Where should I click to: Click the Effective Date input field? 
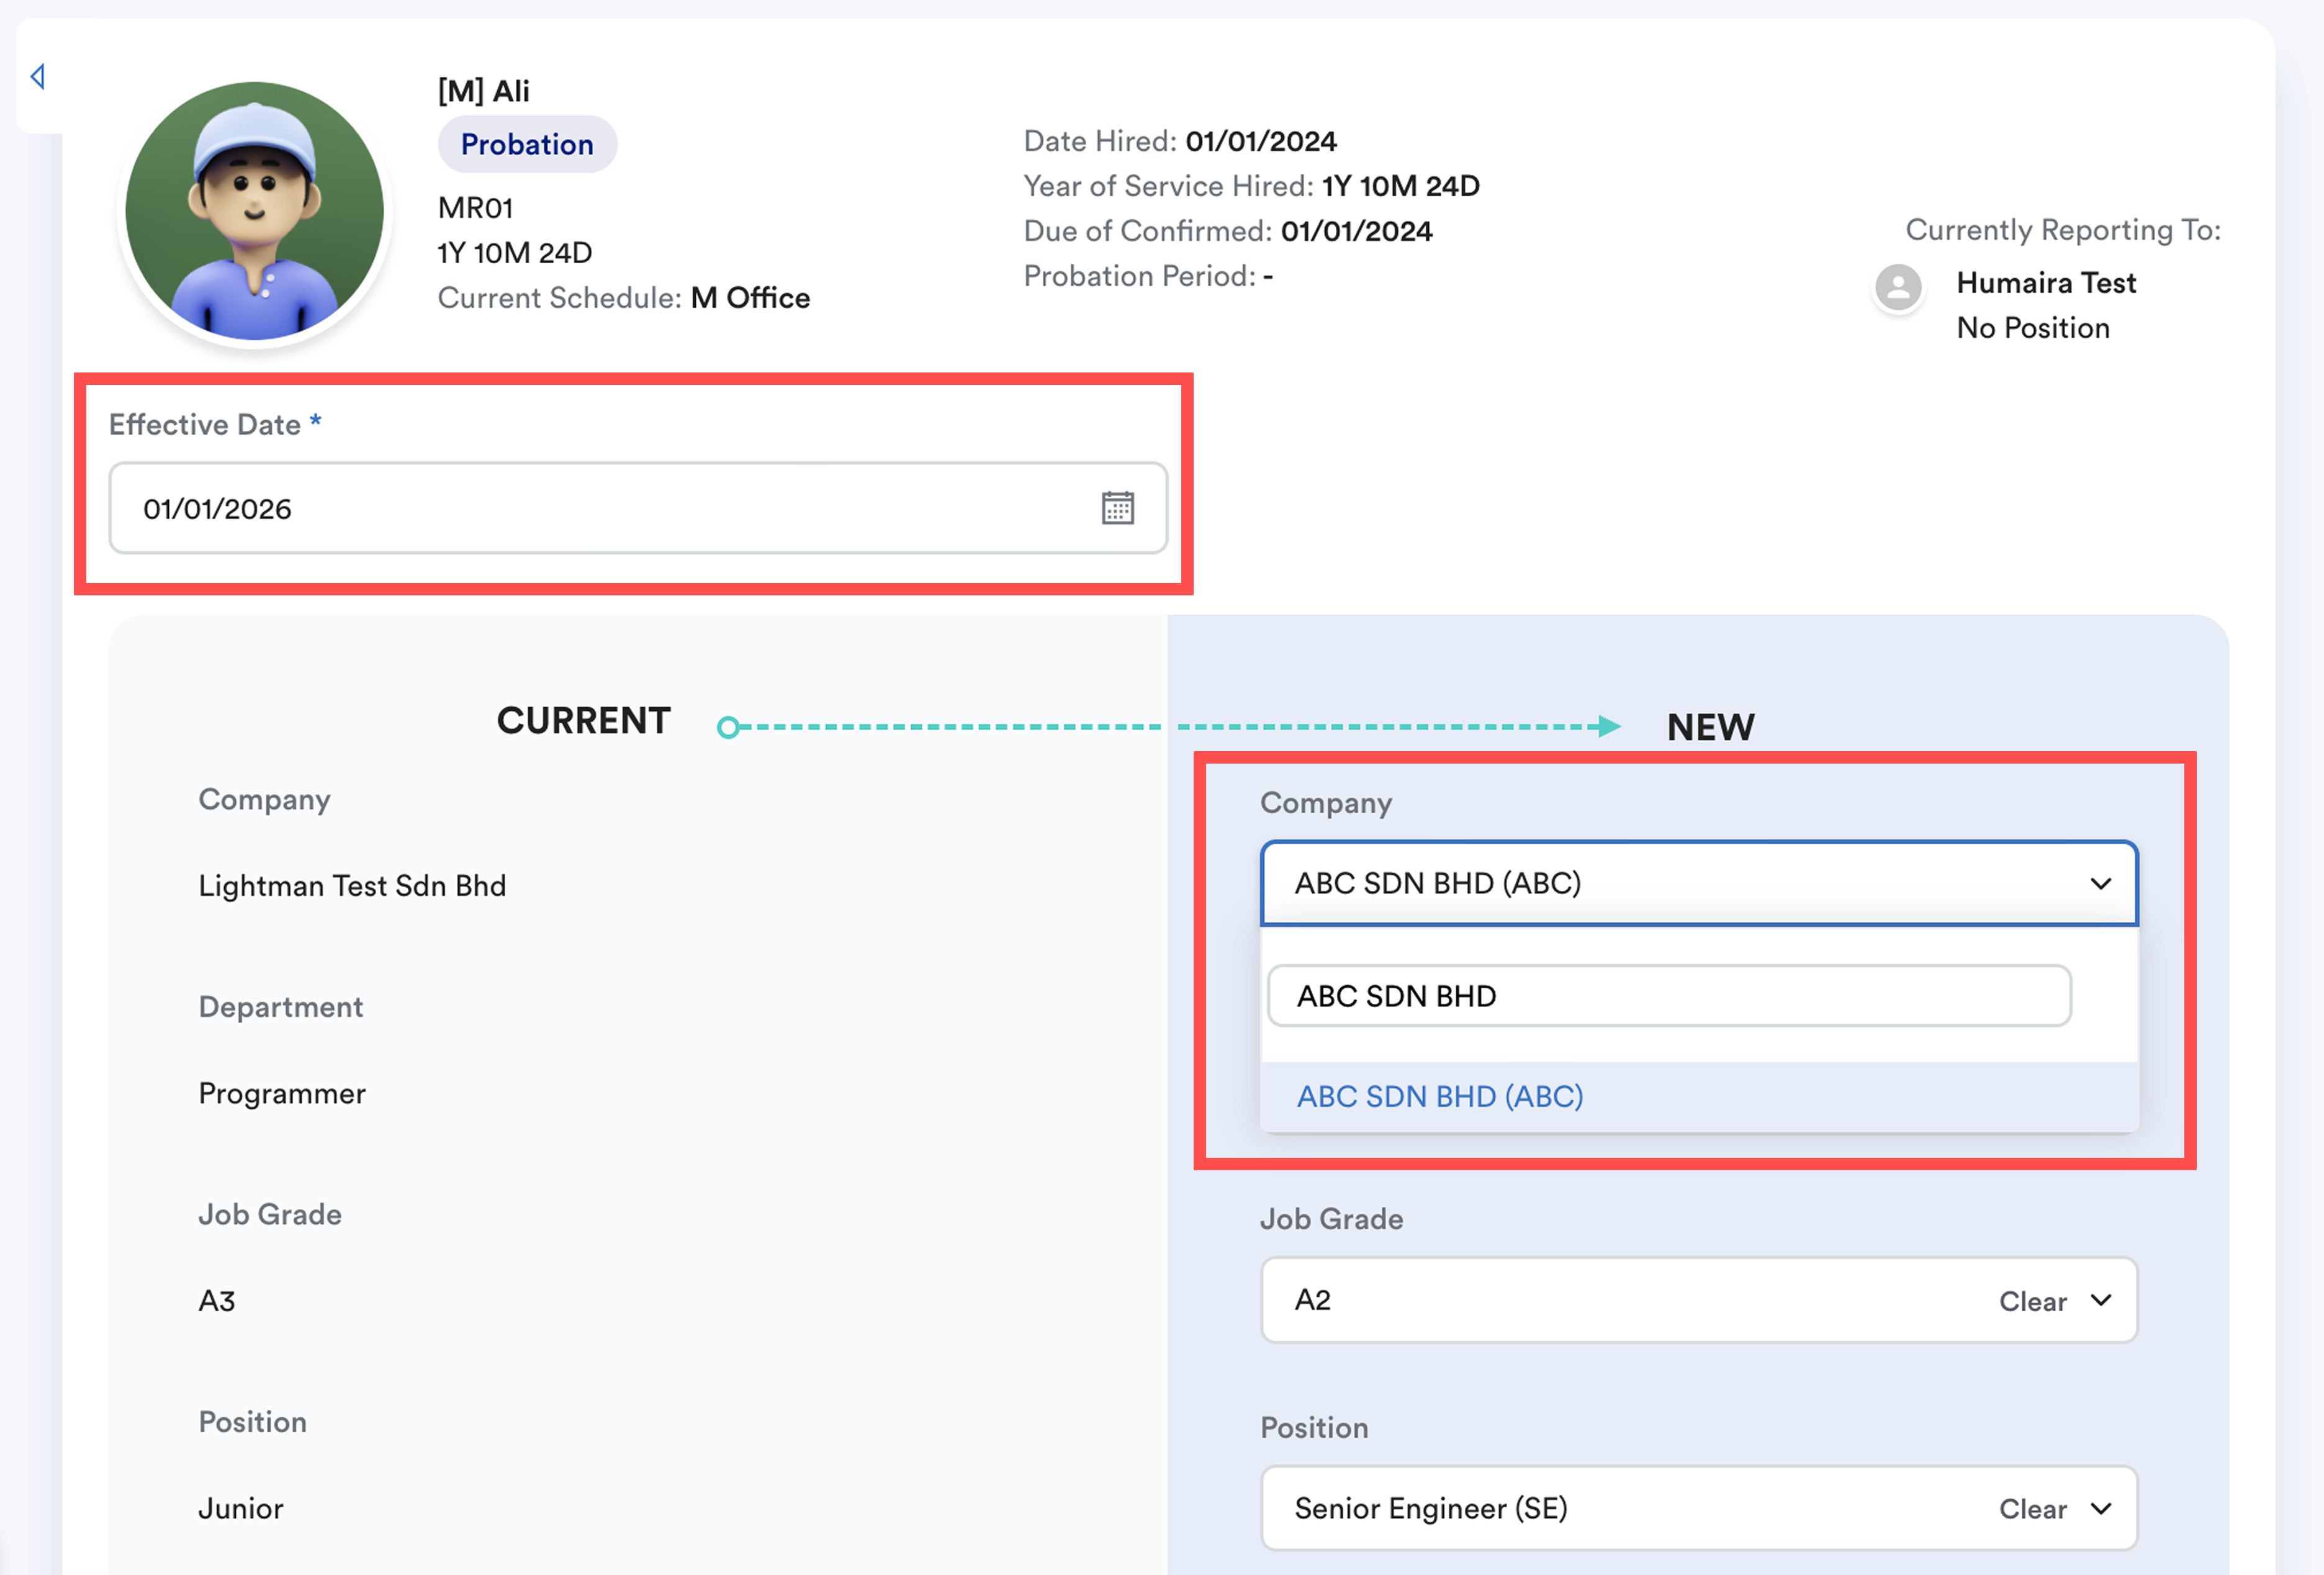(600, 508)
